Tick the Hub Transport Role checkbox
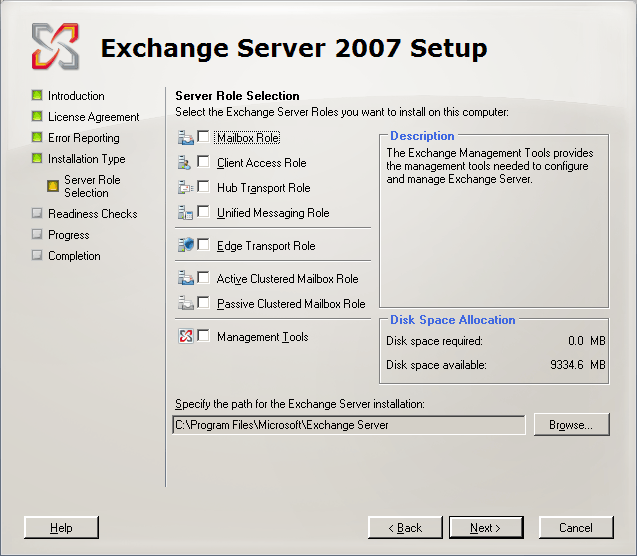 click(203, 186)
